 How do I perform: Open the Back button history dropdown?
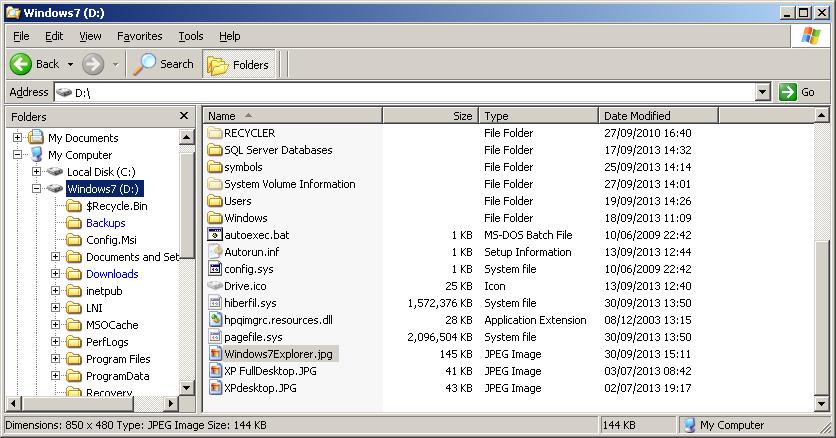[x=70, y=64]
